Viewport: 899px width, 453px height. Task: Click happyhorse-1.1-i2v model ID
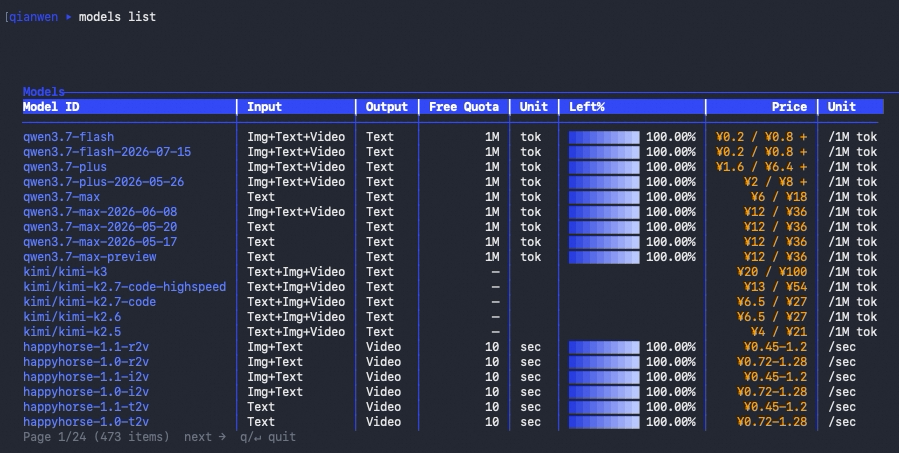coord(86,376)
